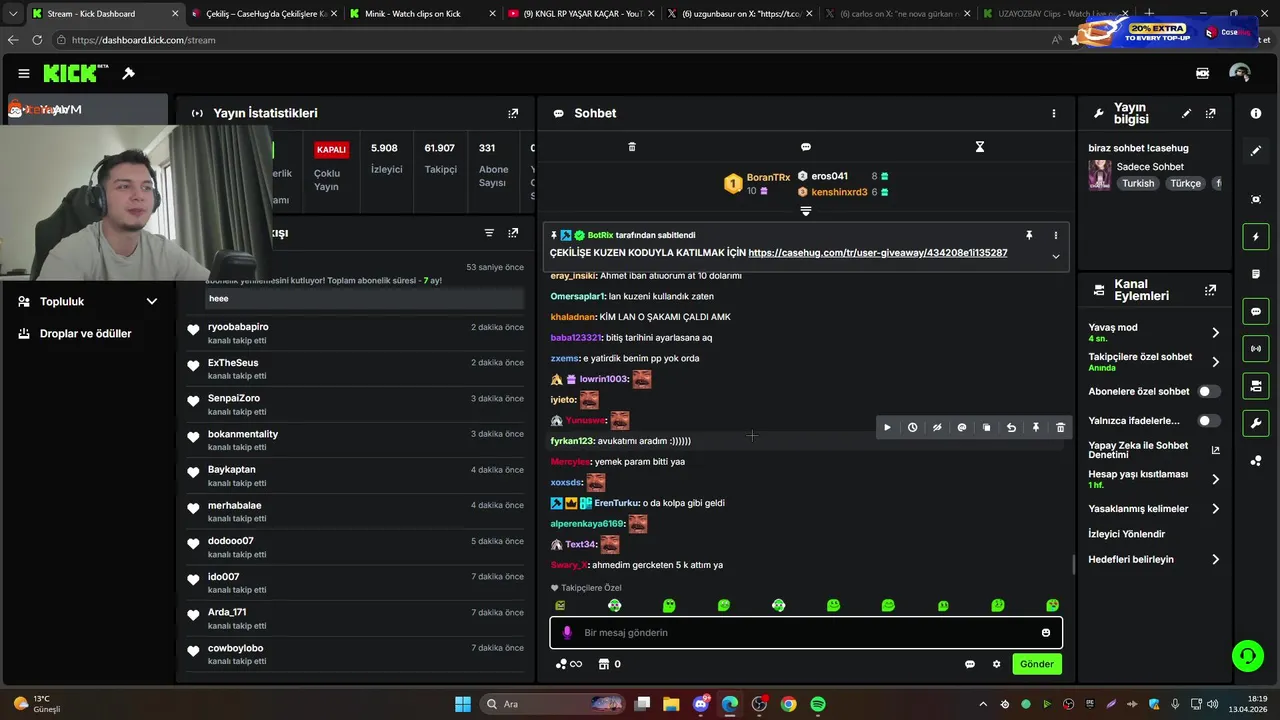Click the shop icon showing 0 under the message box
Image resolution: width=1280 pixels, height=720 pixels.
pos(609,664)
